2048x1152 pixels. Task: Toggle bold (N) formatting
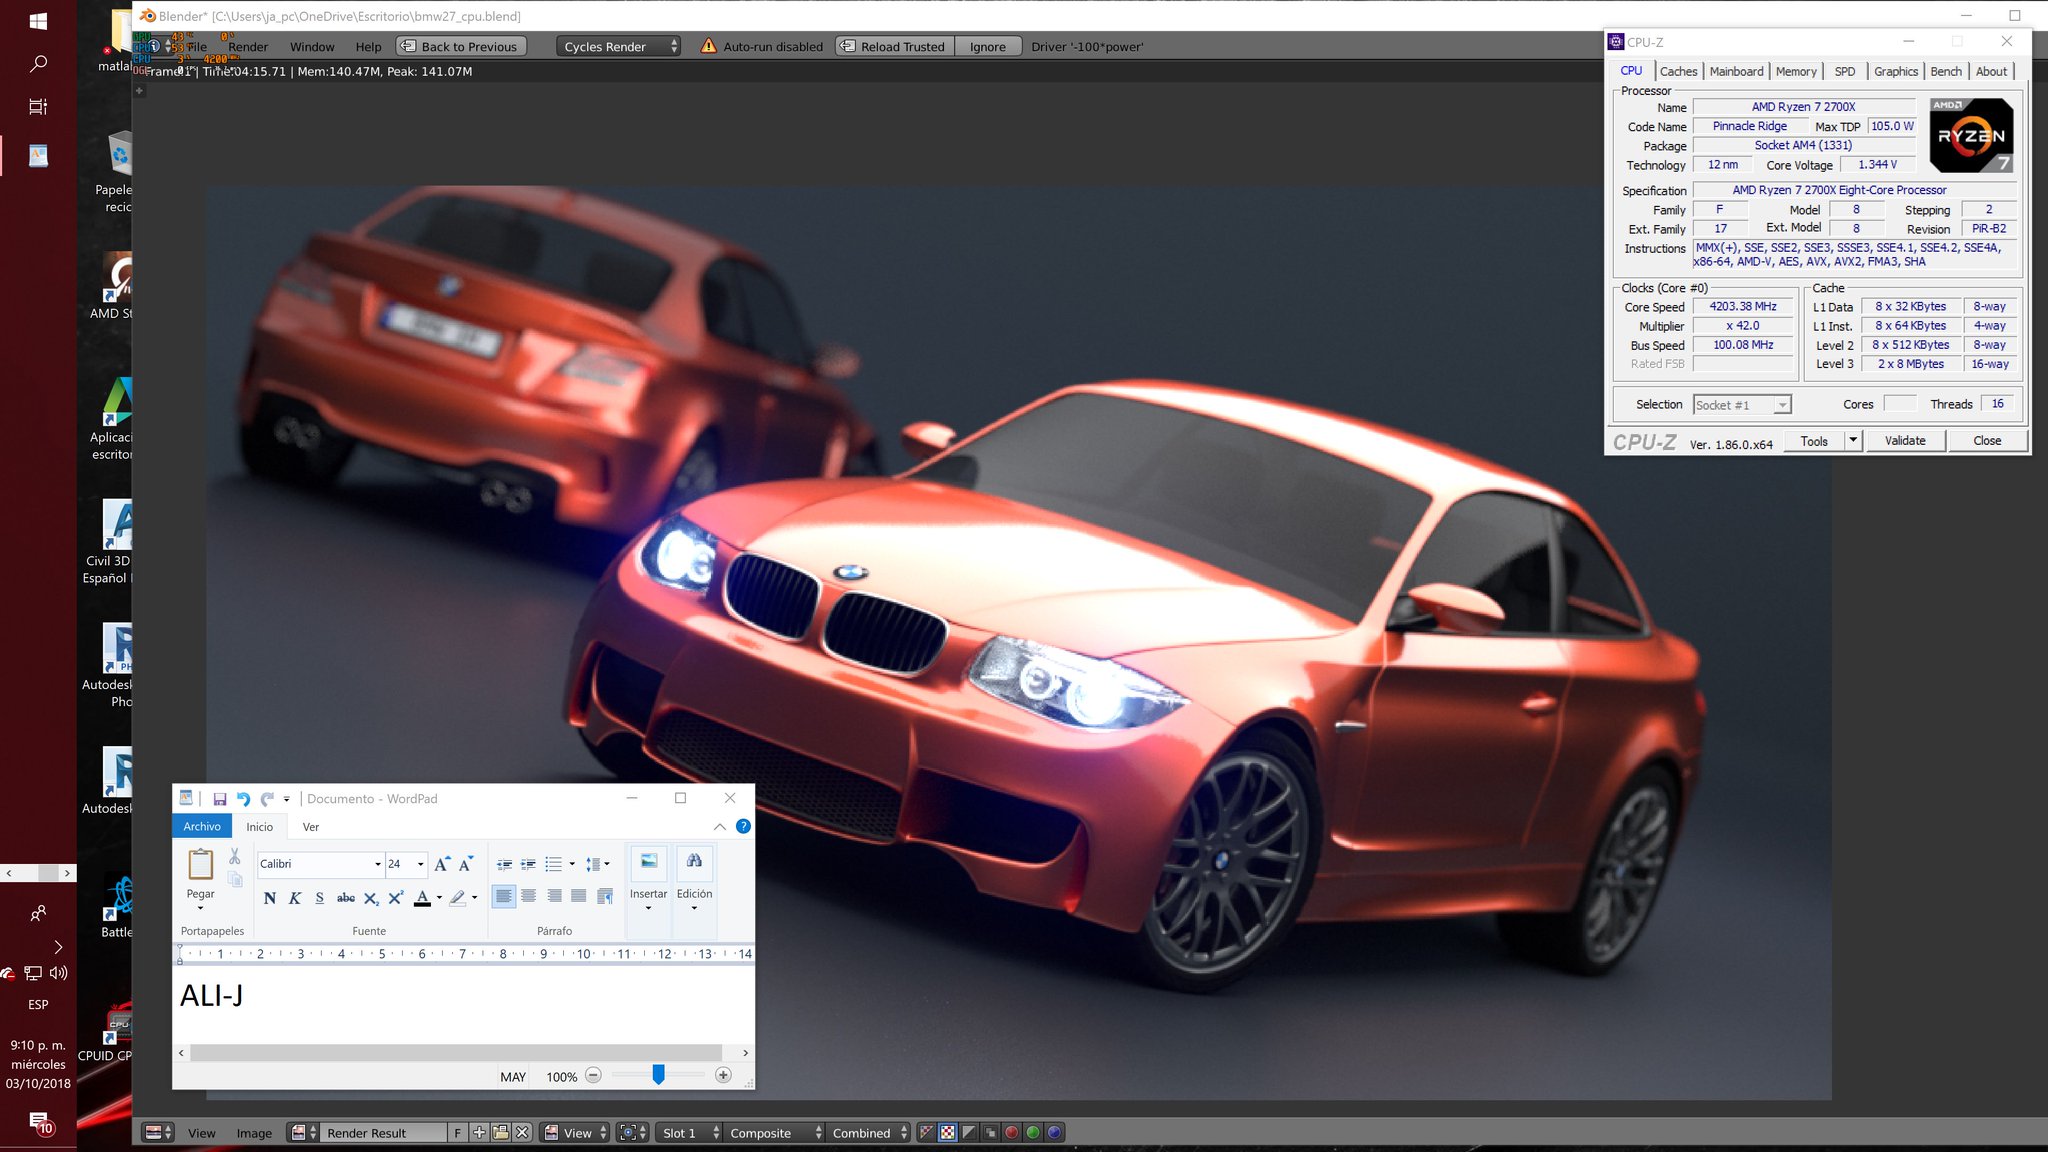pyautogui.click(x=270, y=898)
